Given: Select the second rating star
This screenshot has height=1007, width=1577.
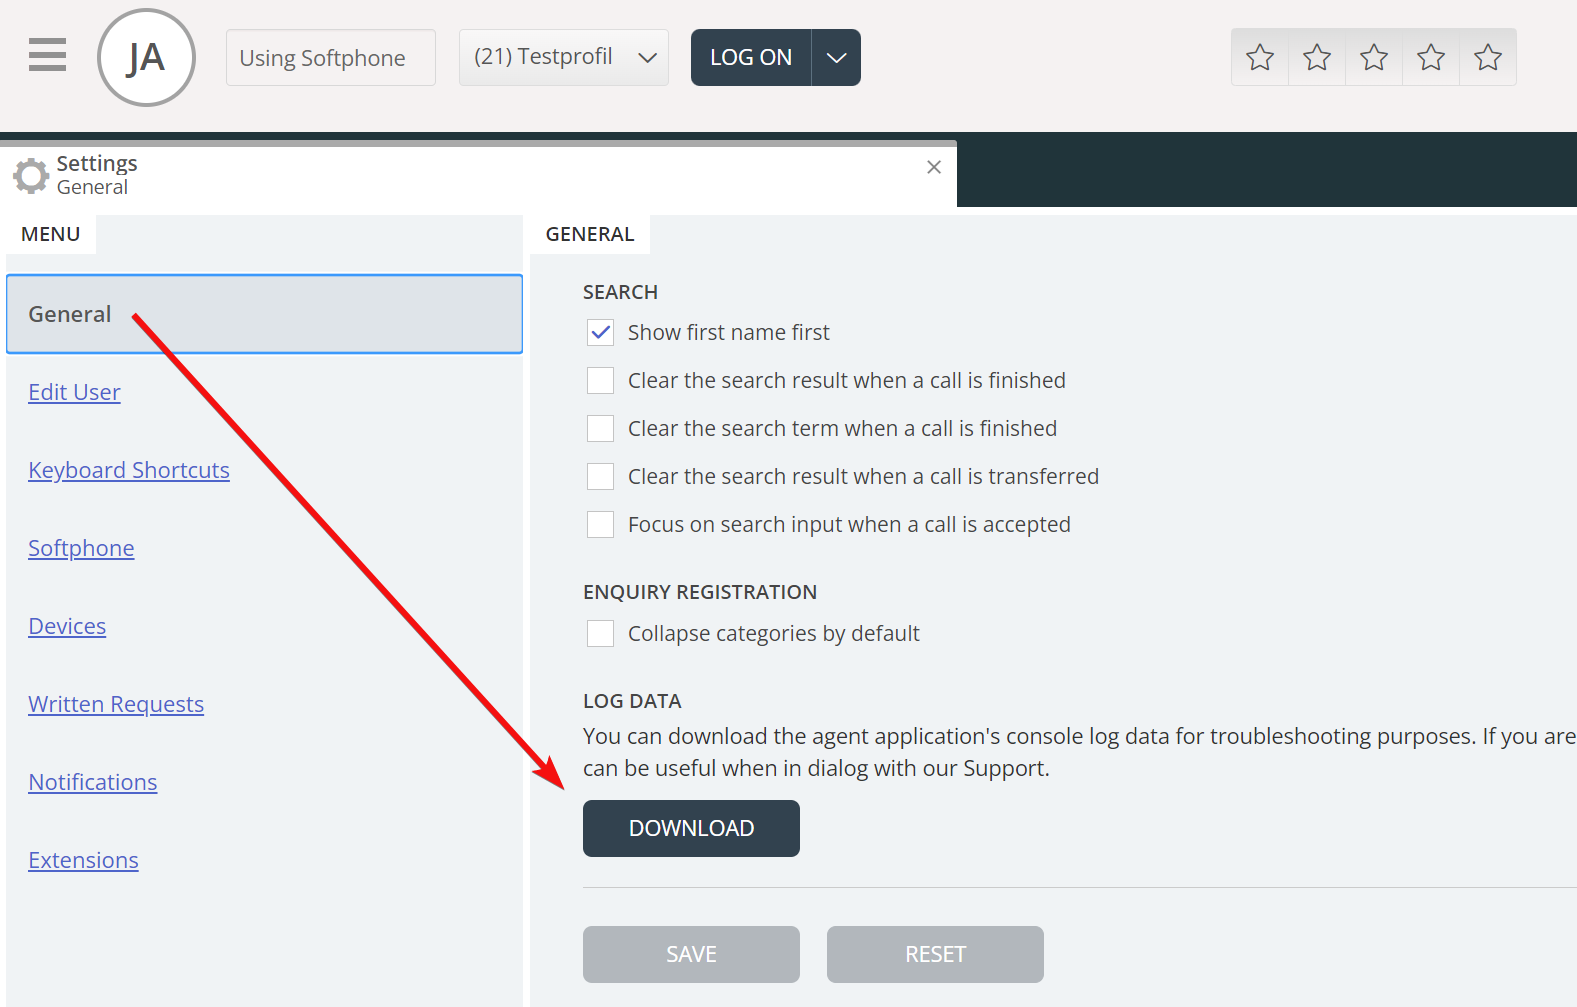Looking at the screenshot, I should pyautogui.click(x=1317, y=58).
